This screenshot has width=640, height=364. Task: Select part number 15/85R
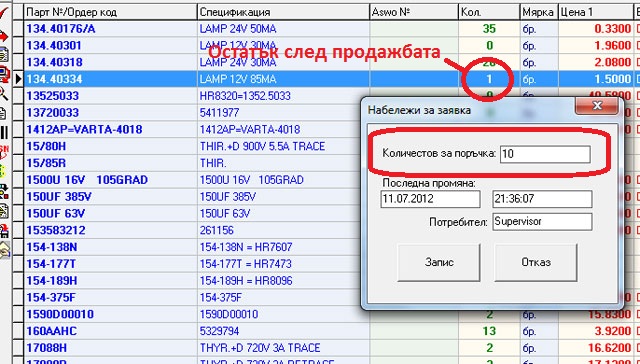[46, 163]
